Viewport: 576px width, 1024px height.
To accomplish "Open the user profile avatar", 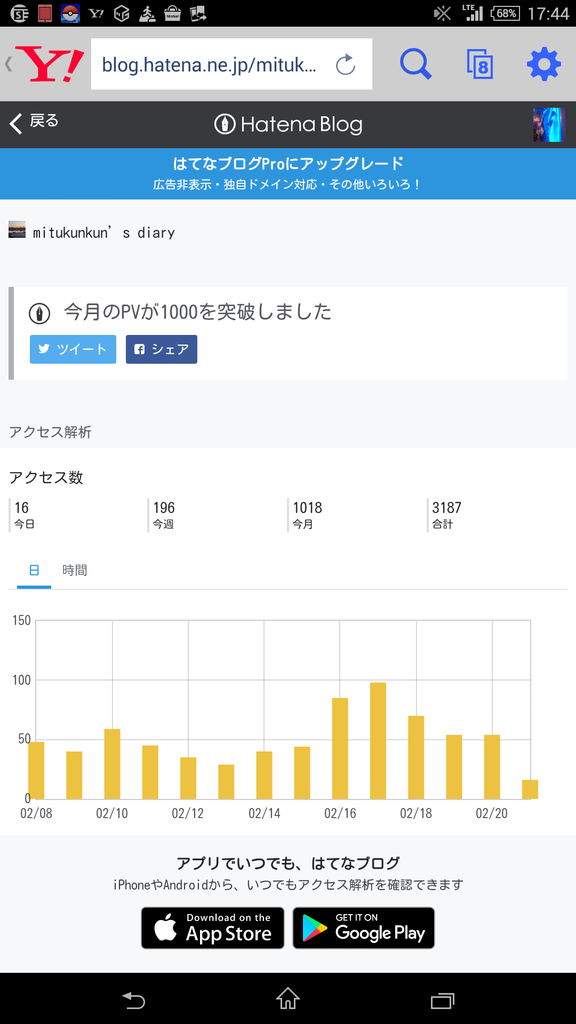I will (549, 125).
